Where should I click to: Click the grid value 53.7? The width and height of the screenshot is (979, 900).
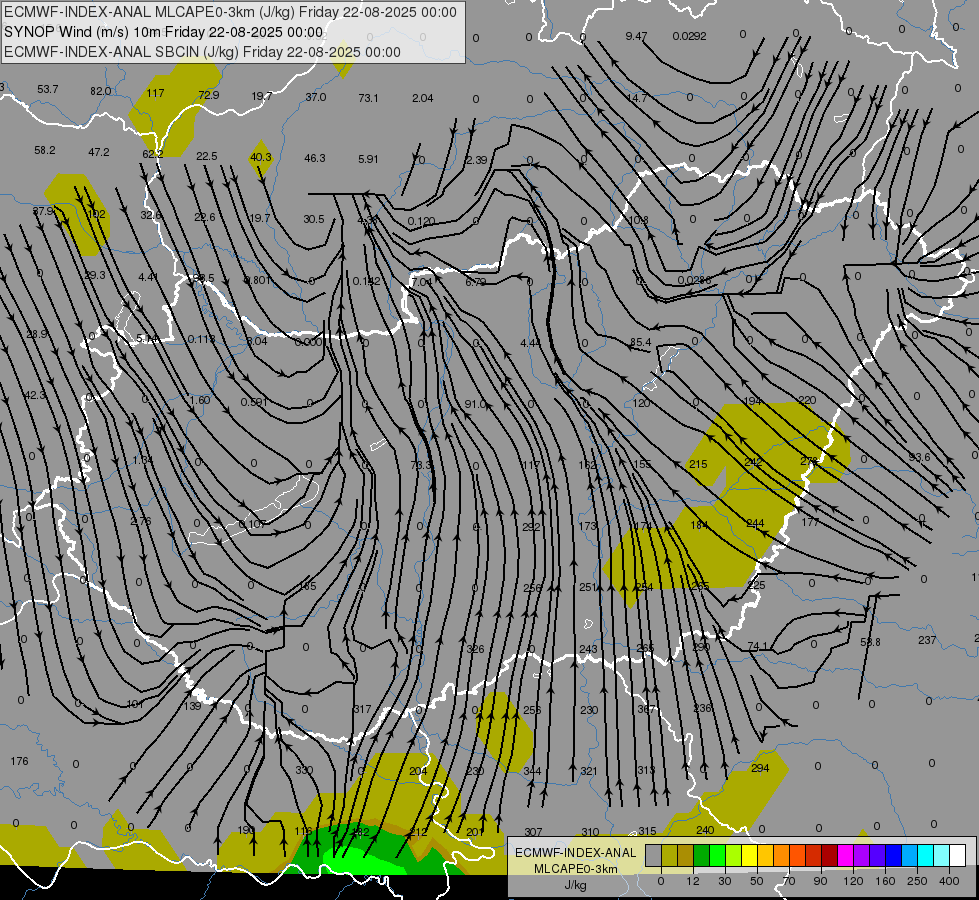pyautogui.click(x=47, y=89)
